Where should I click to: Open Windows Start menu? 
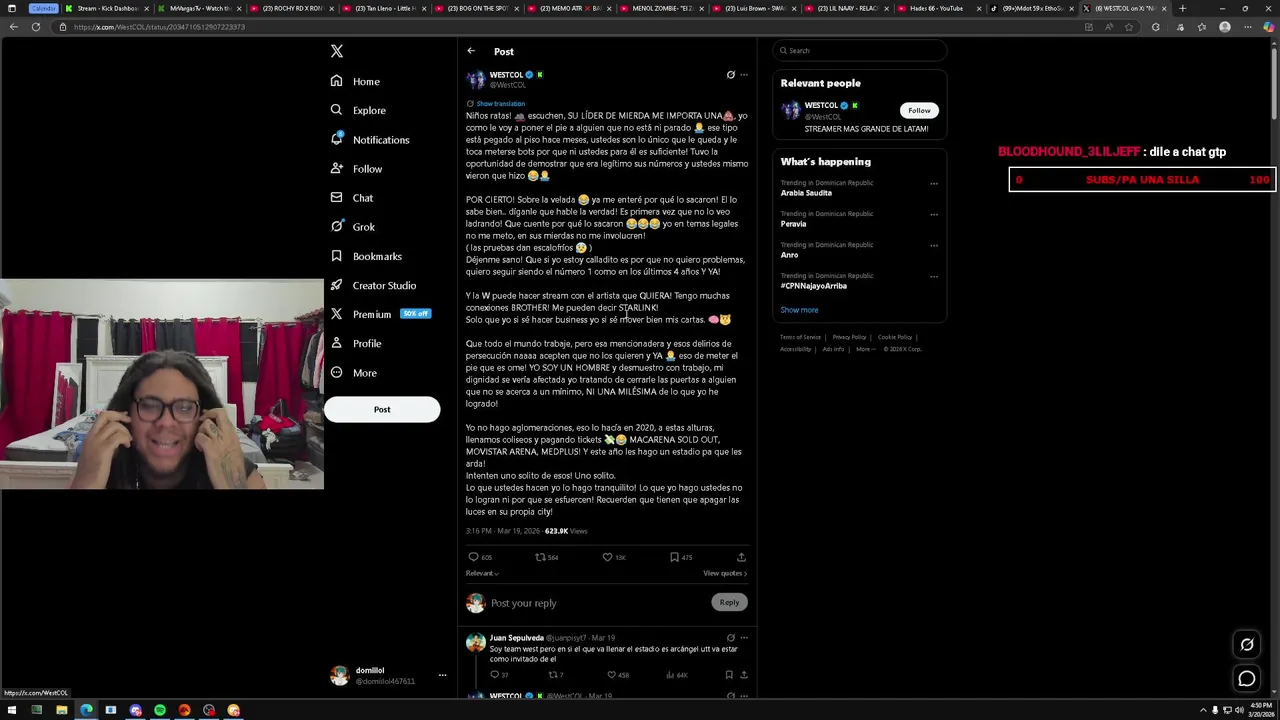(x=12, y=710)
